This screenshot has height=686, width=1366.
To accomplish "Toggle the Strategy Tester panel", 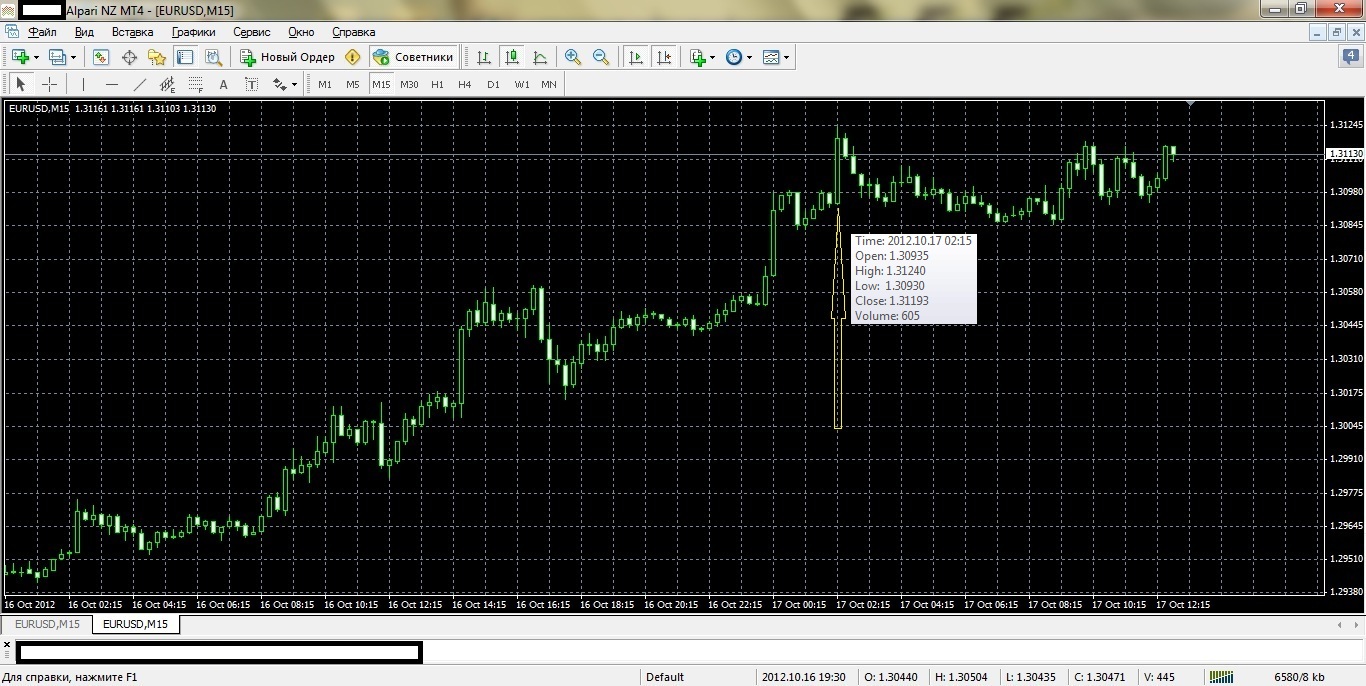I will click(x=211, y=57).
